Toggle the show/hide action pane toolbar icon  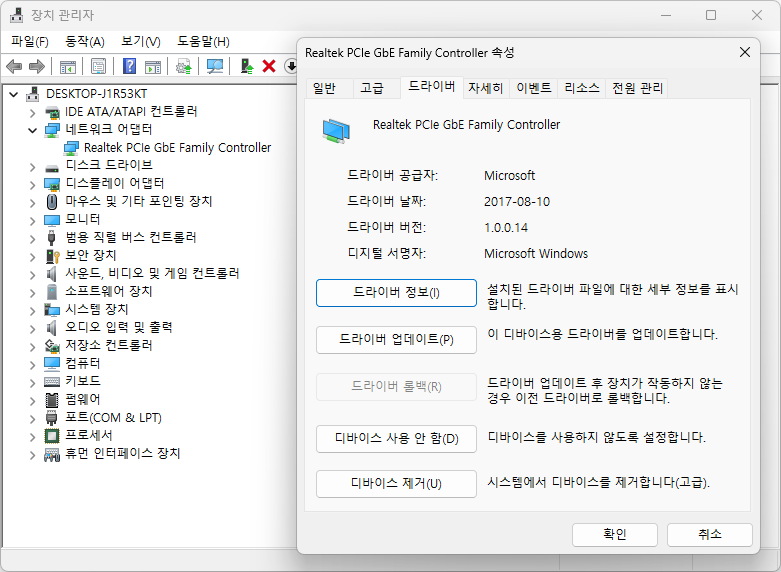[153, 66]
